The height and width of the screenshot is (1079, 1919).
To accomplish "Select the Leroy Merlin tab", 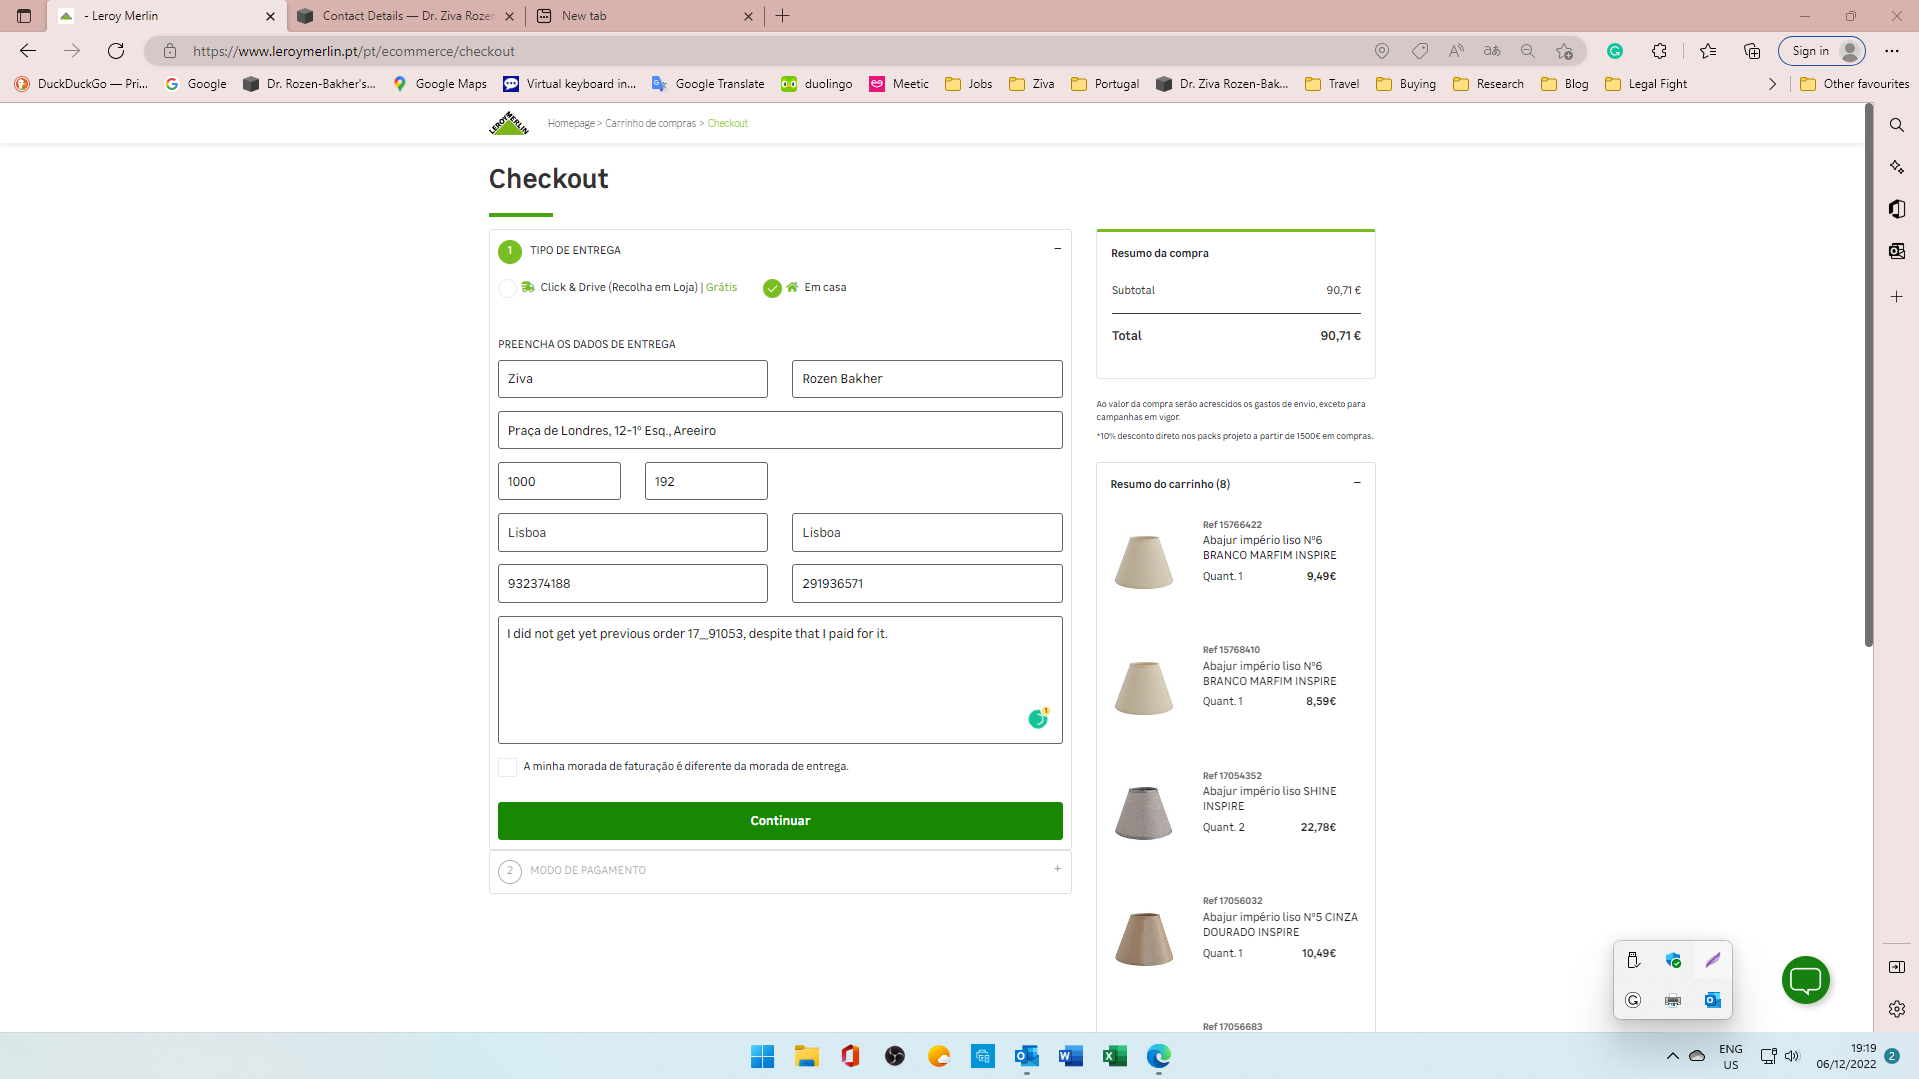I will pos(166,16).
